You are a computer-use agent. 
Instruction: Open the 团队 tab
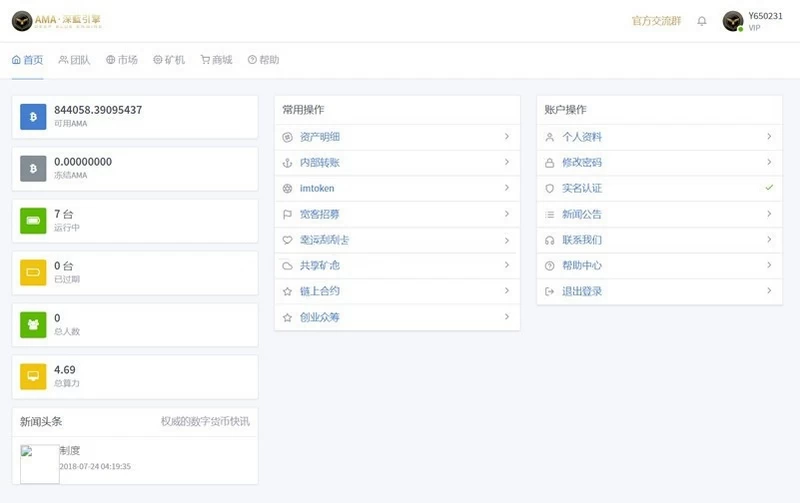[x=74, y=60]
